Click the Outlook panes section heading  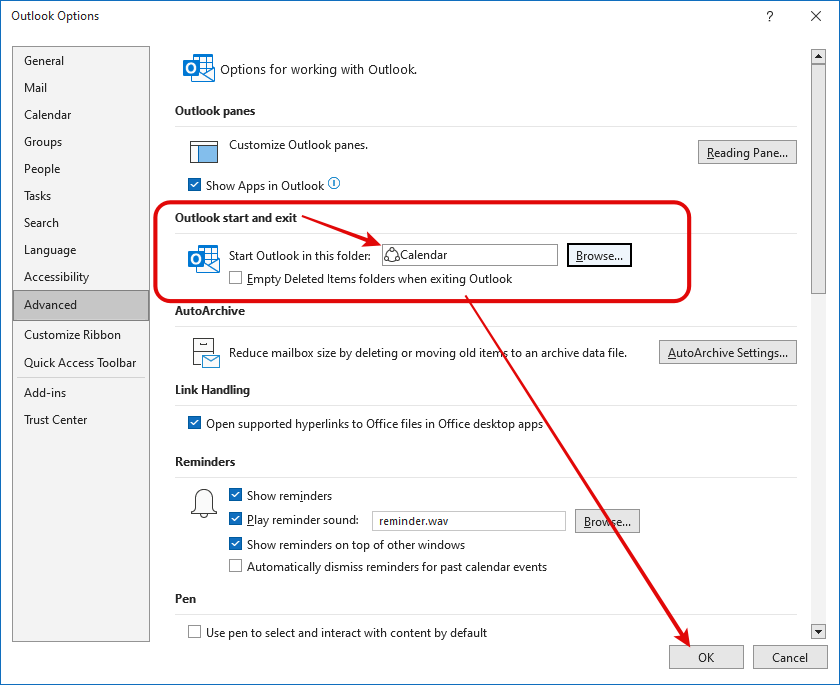pyautogui.click(x=215, y=110)
